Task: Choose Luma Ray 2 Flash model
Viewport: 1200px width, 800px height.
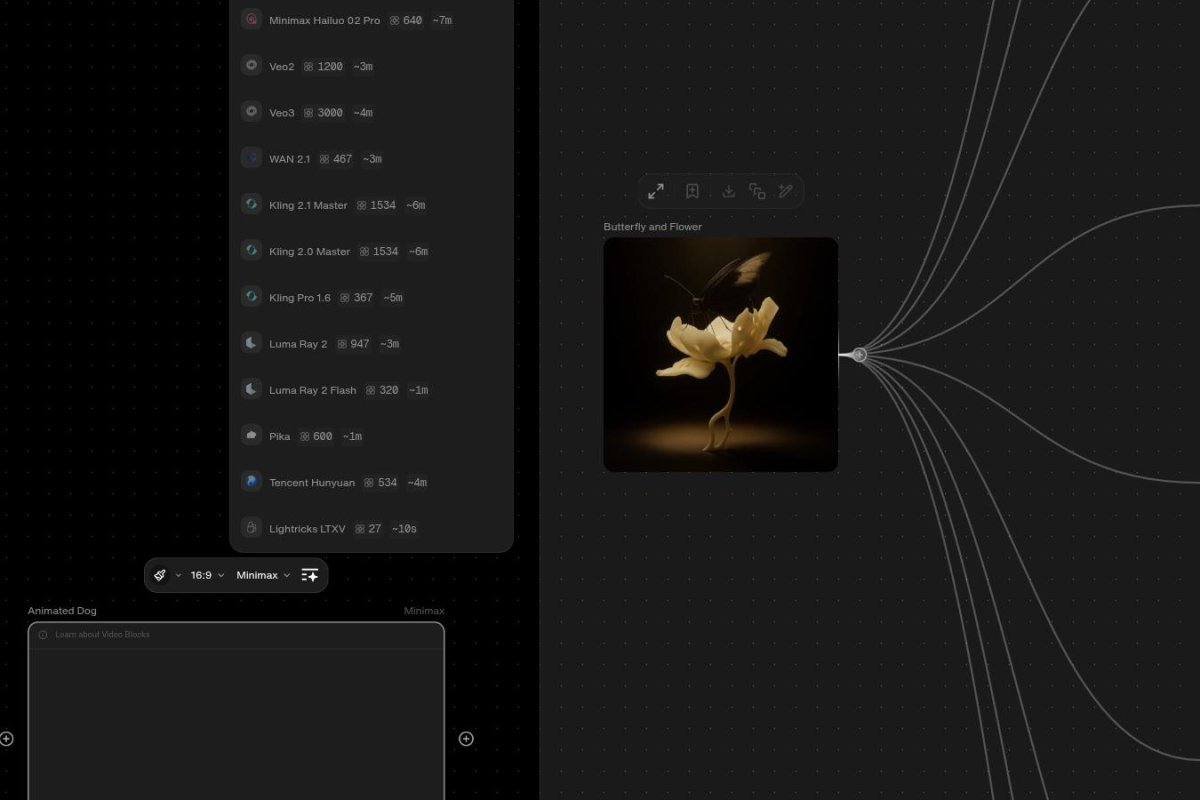Action: 310,390
